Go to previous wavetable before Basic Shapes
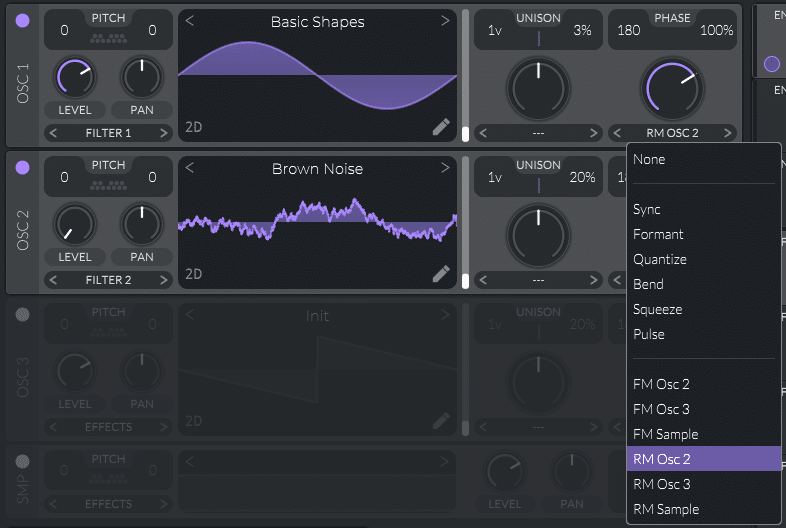Screen dimensions: 786x528 [189, 21]
